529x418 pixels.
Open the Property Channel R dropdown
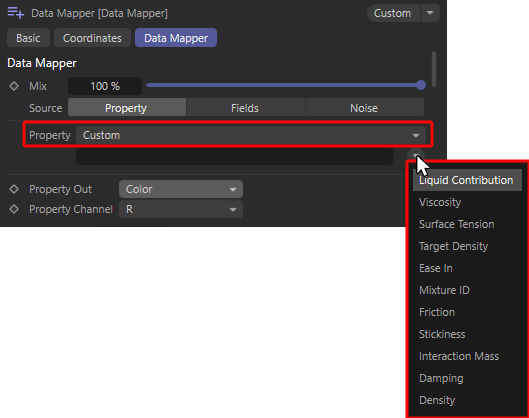pos(181,209)
